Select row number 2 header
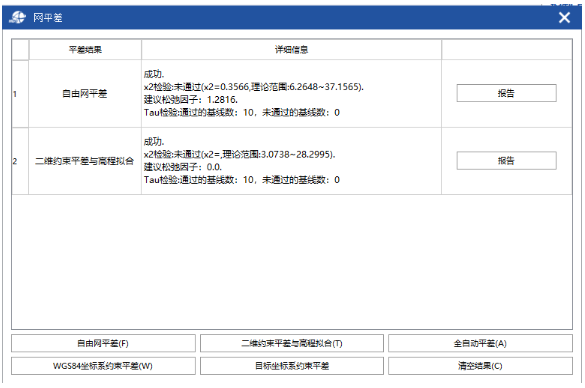The image size is (585, 388). pos(20,161)
